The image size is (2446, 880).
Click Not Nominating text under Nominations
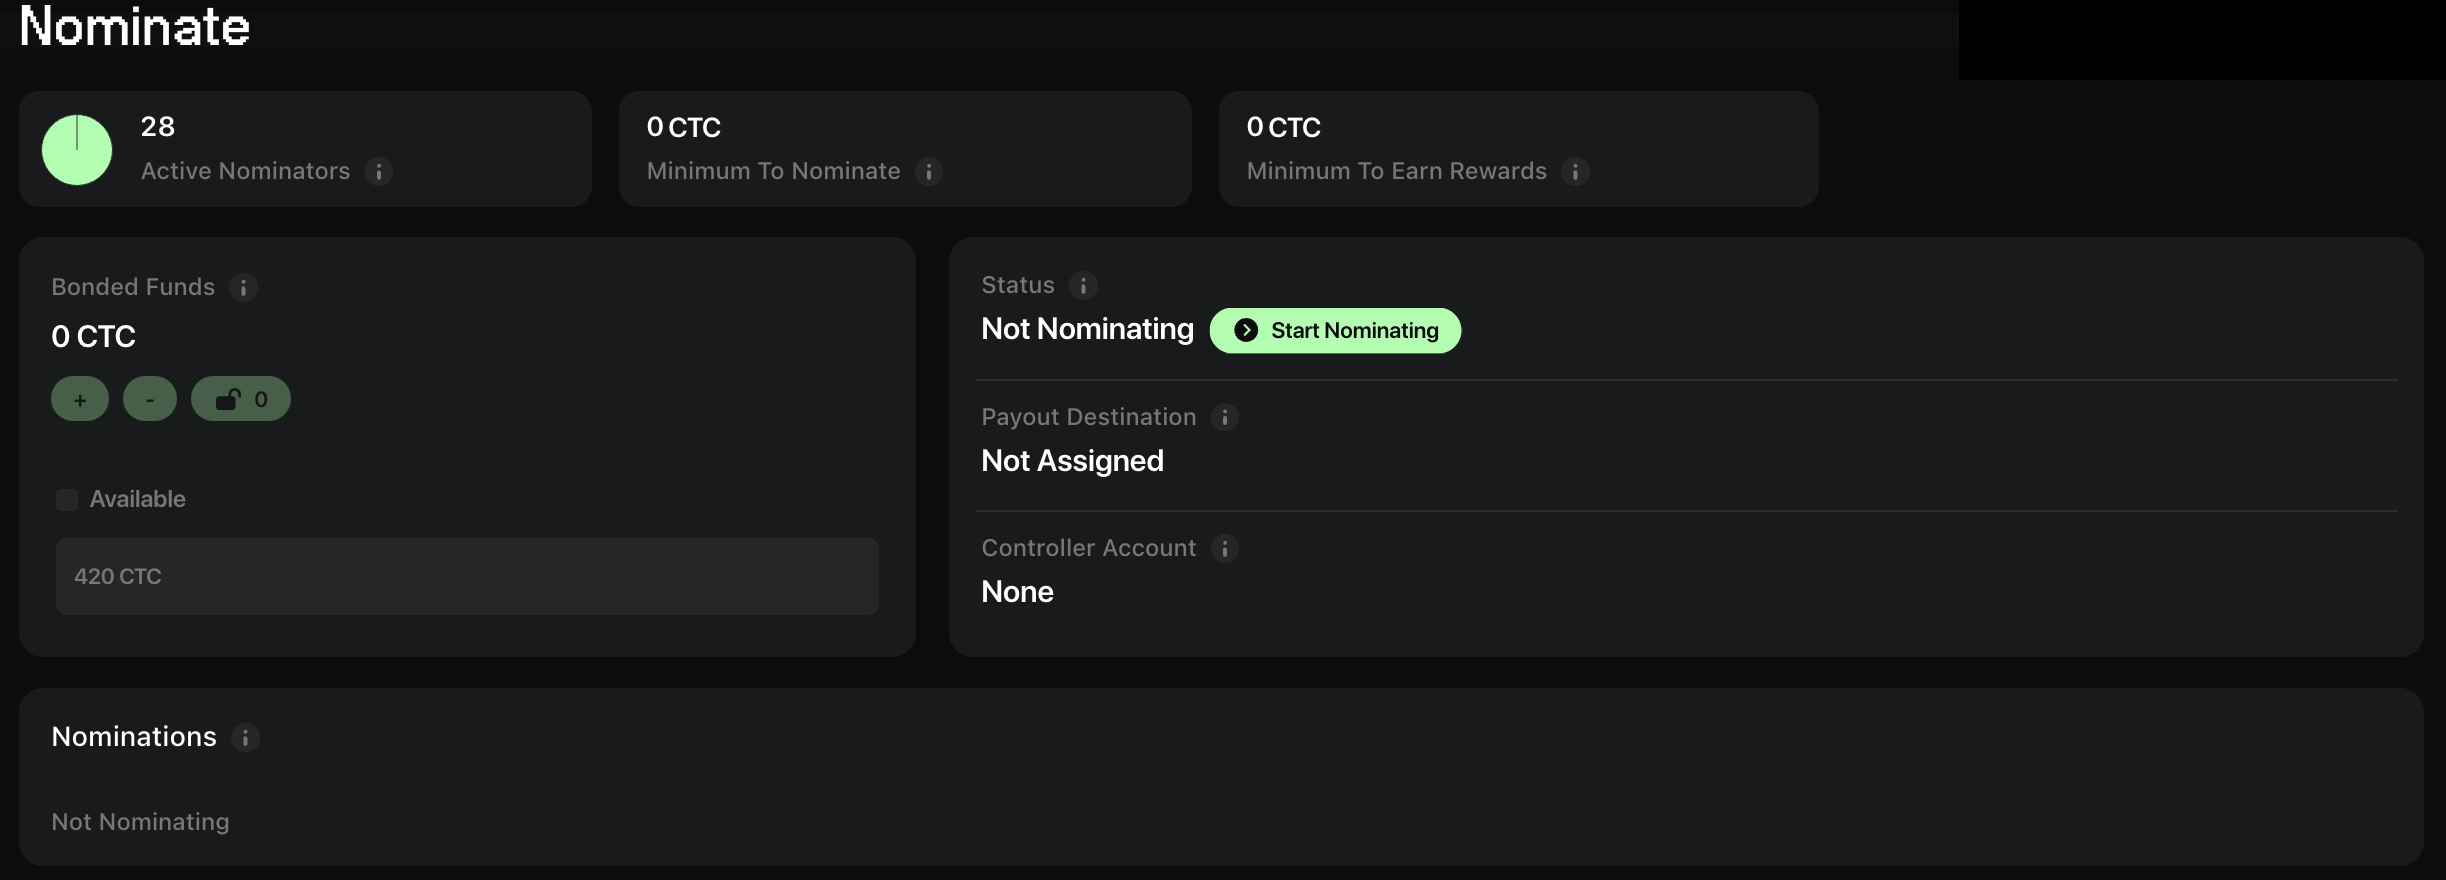pyautogui.click(x=140, y=822)
